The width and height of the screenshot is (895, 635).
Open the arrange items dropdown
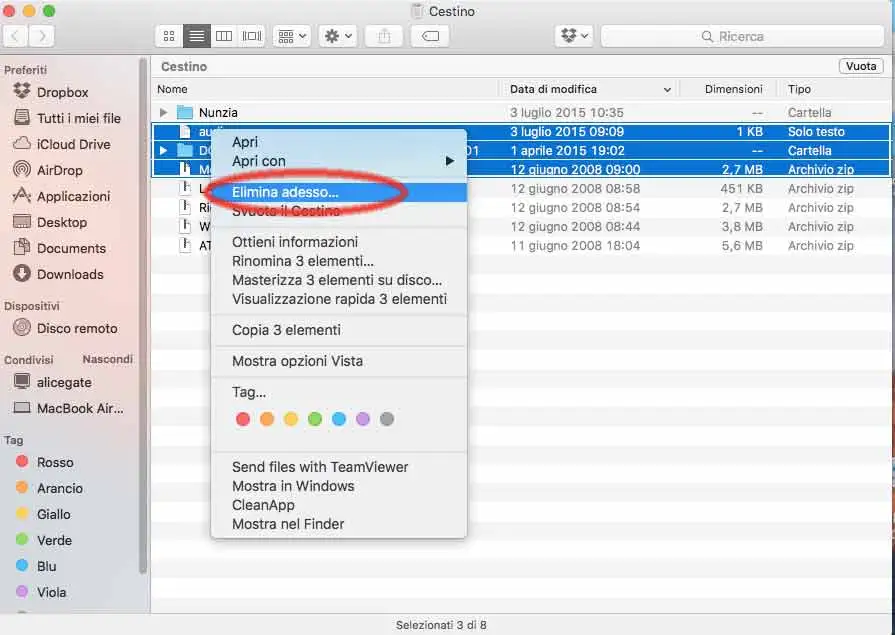click(292, 37)
